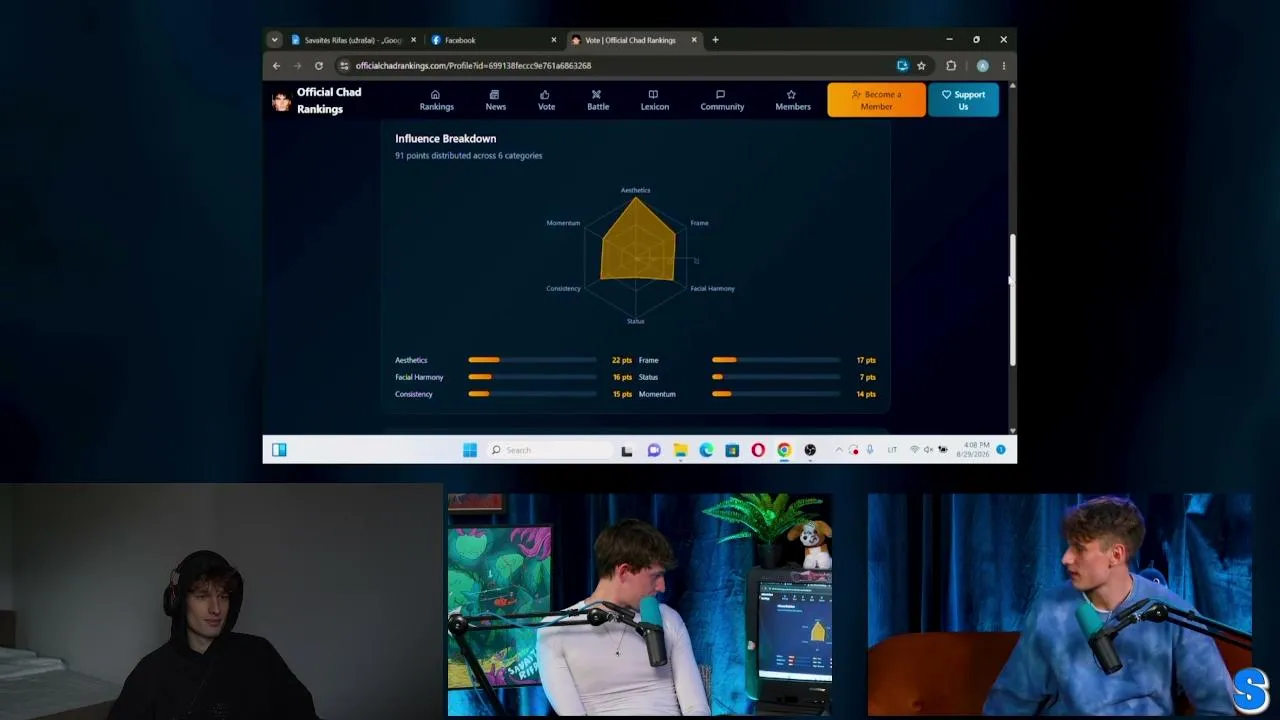Click the '7 pts' Status value
Screen dimensions: 1280x720
[868, 377]
